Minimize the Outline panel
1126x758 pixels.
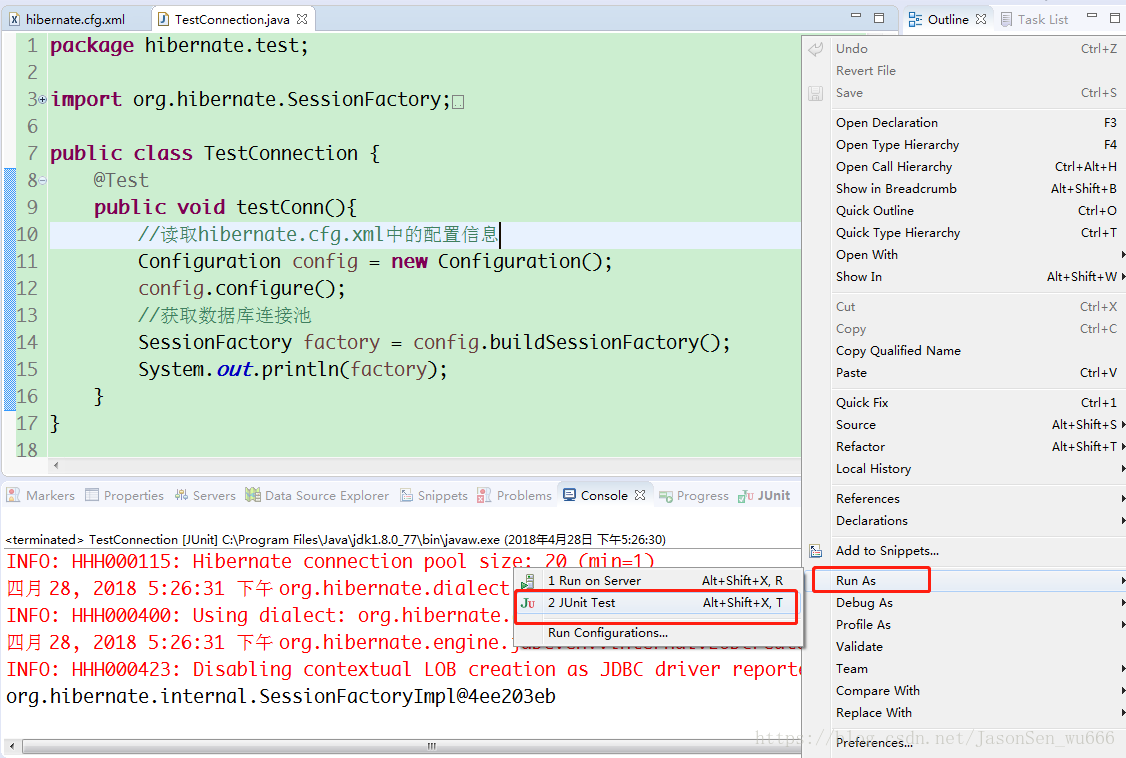point(1092,16)
